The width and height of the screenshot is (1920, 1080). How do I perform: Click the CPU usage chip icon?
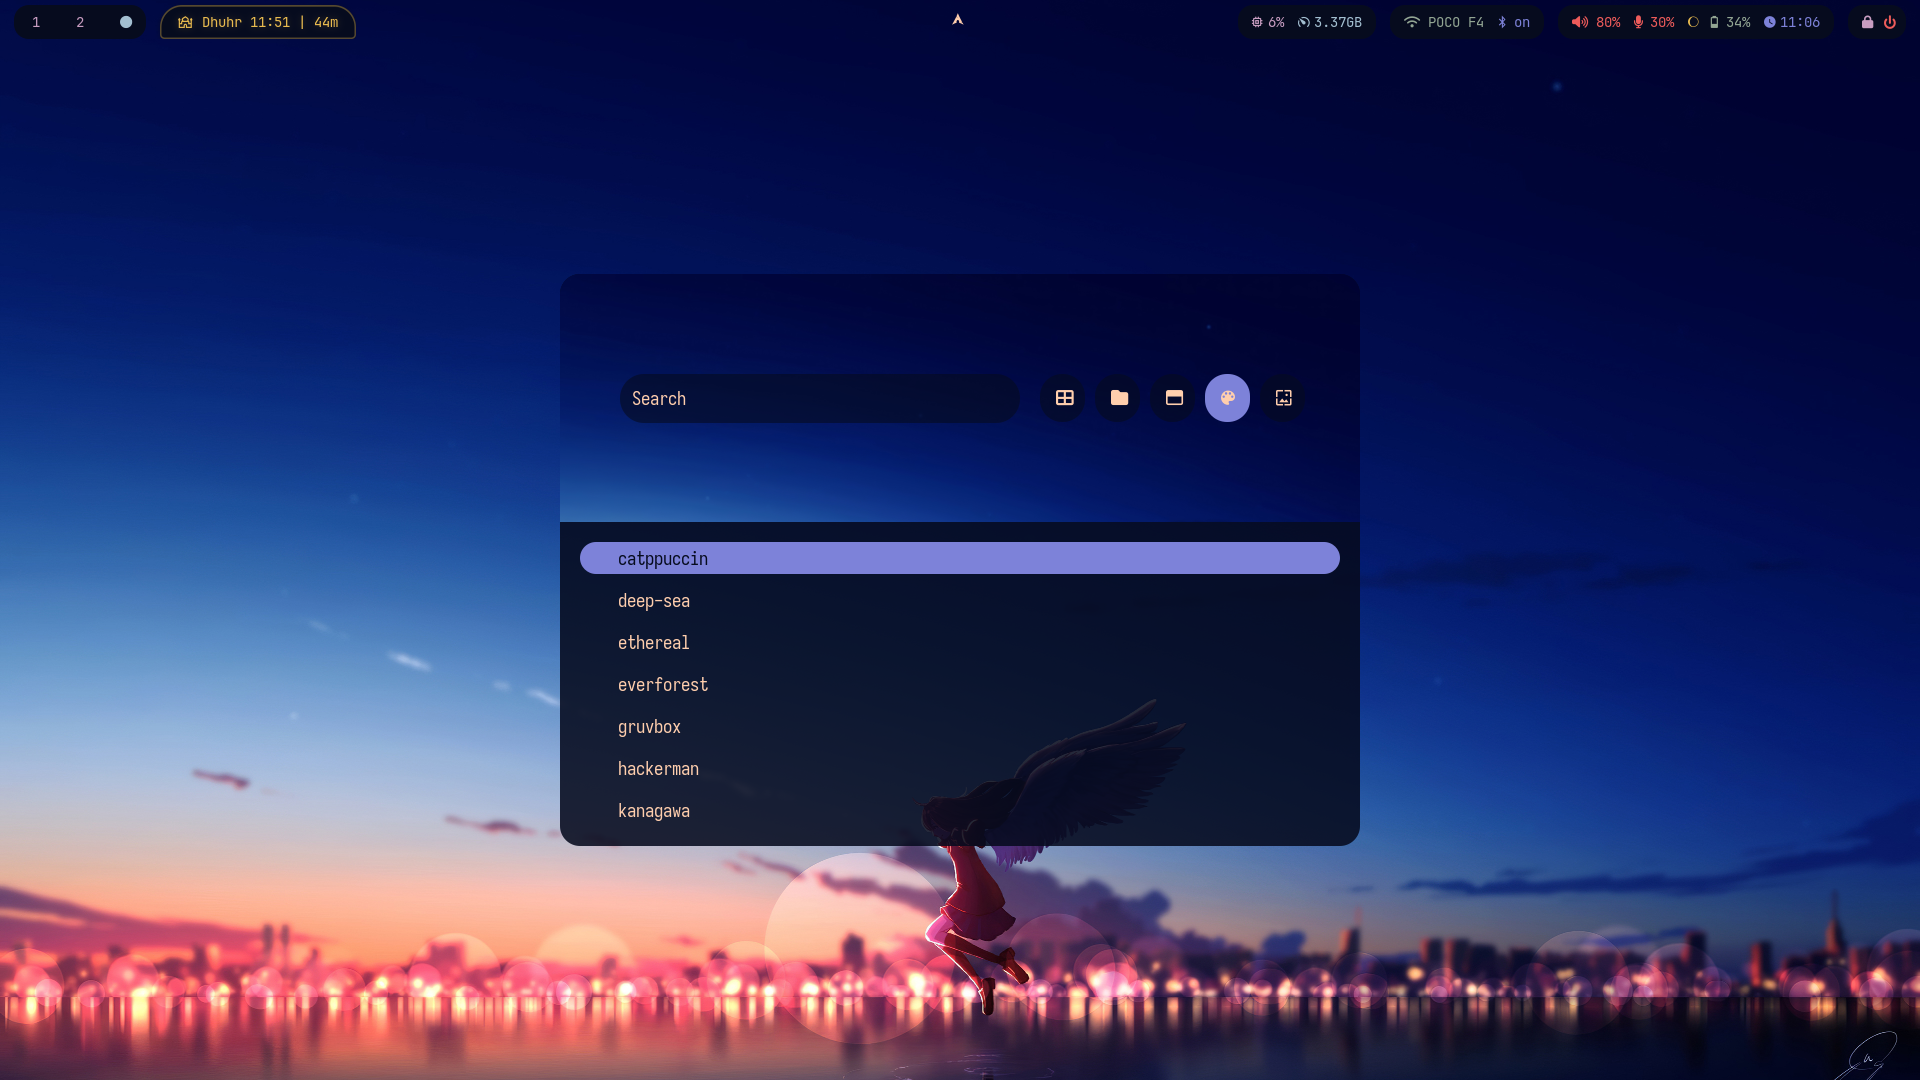click(x=1257, y=22)
